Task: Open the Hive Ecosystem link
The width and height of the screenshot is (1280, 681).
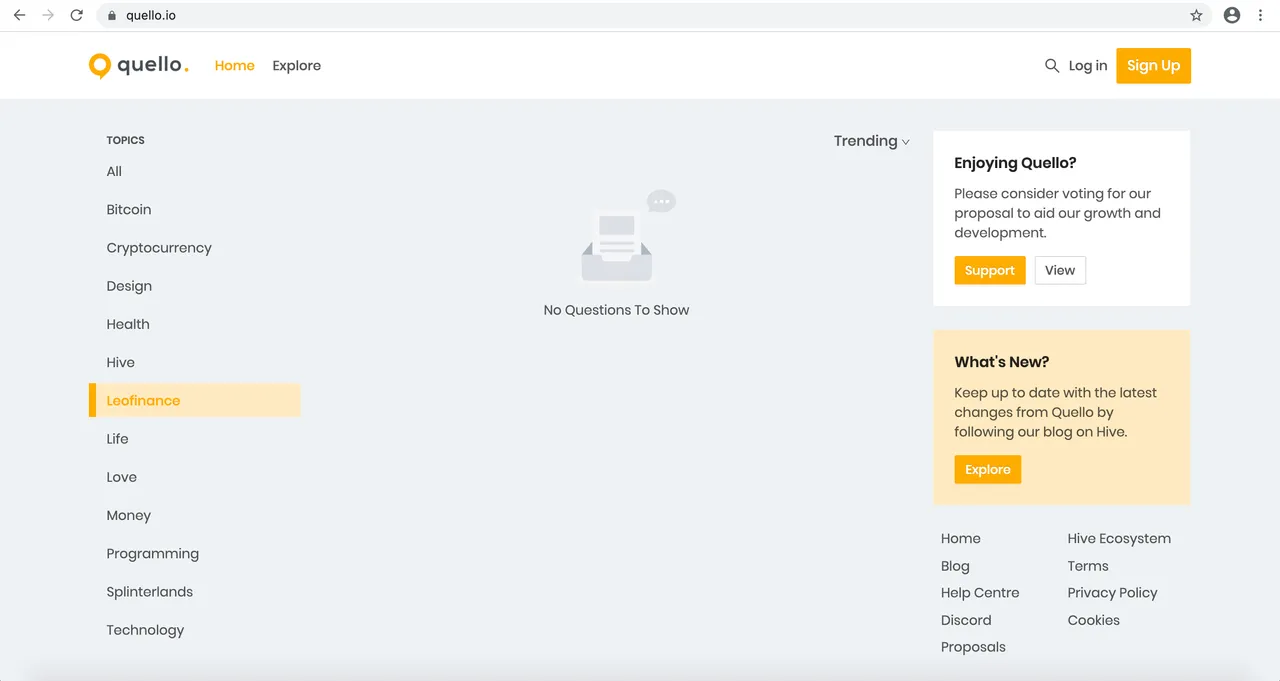Action: [x=1119, y=538]
